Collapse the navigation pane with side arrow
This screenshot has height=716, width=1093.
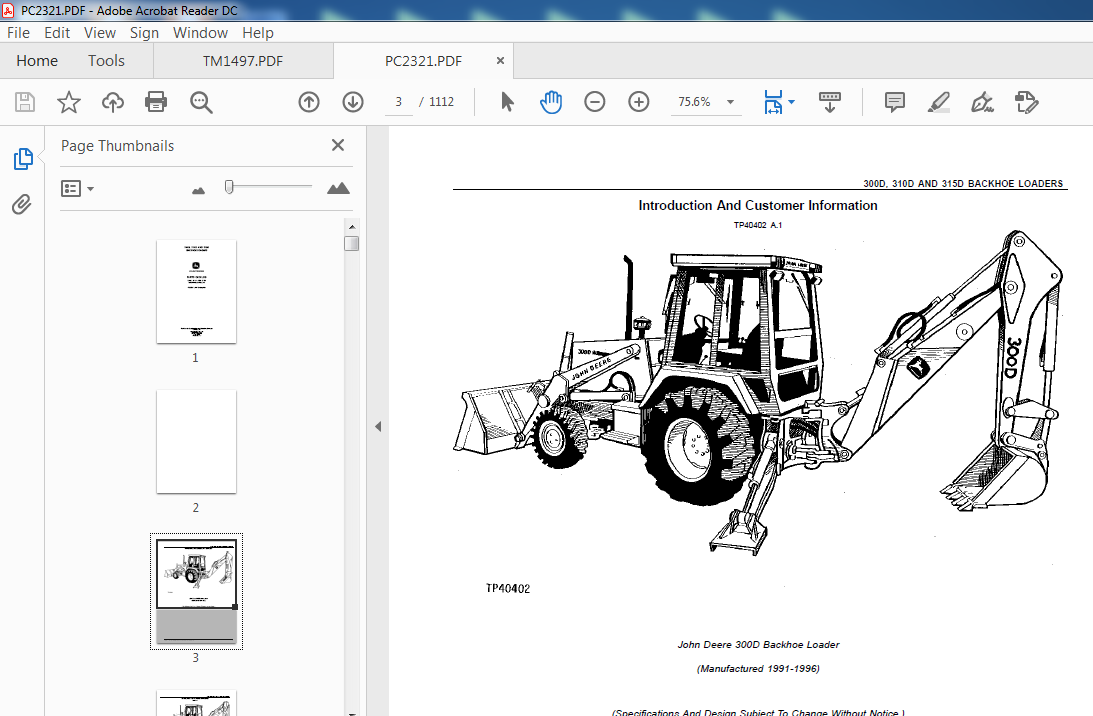pos(378,426)
